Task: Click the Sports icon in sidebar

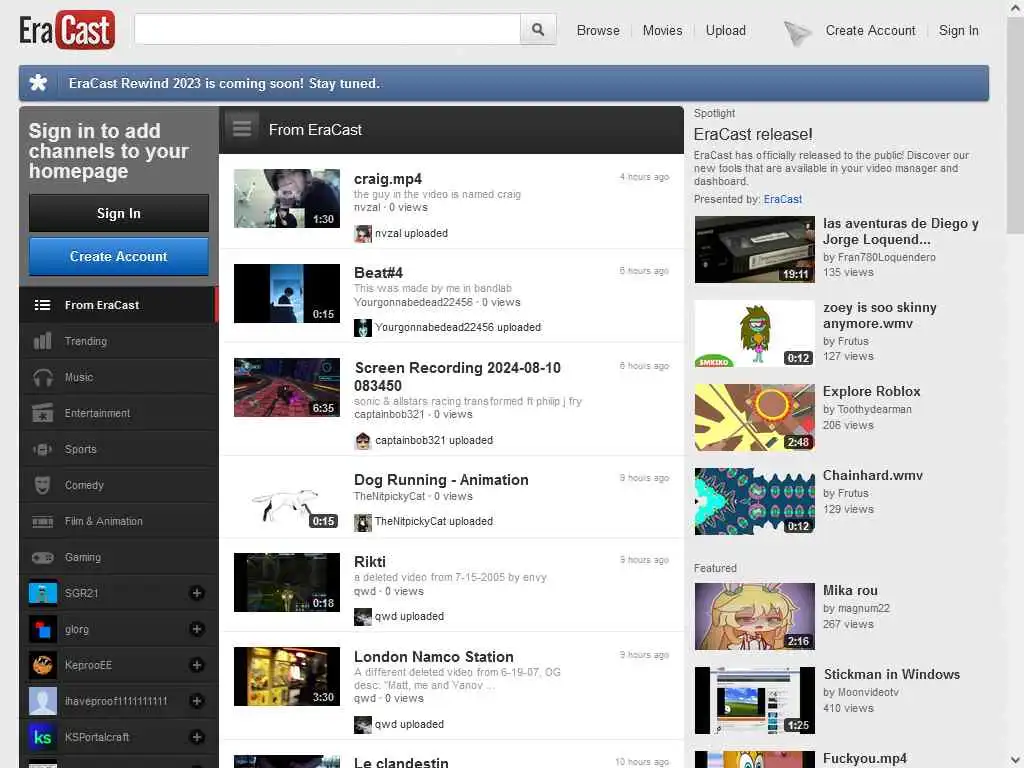Action: [x=42, y=449]
